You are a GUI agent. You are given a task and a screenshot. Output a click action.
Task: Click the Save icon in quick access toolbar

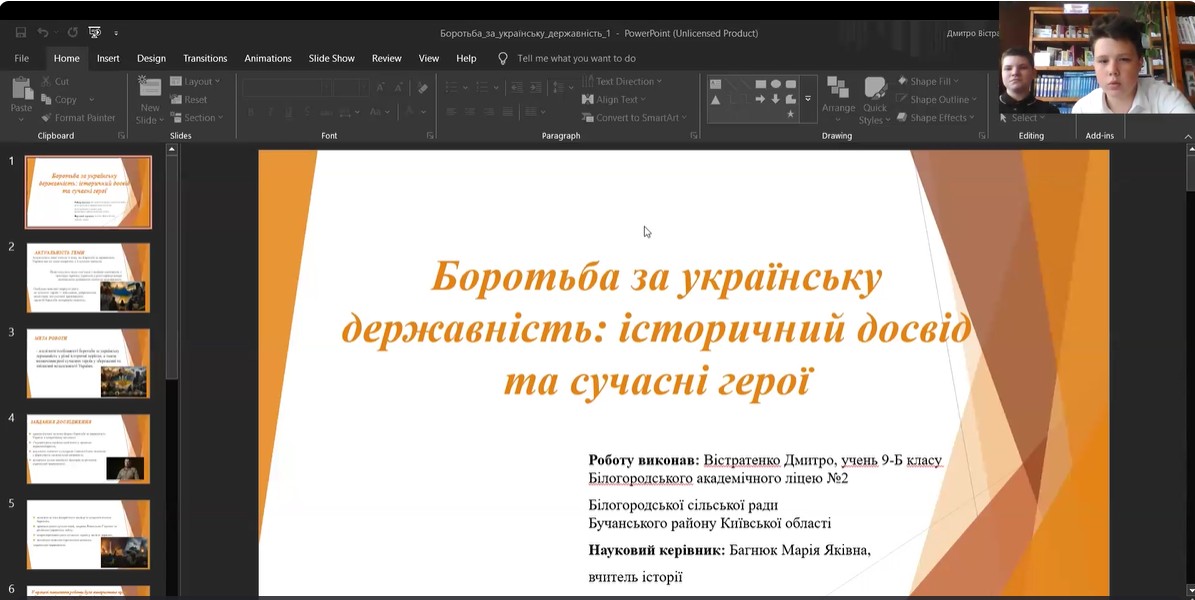[20, 33]
